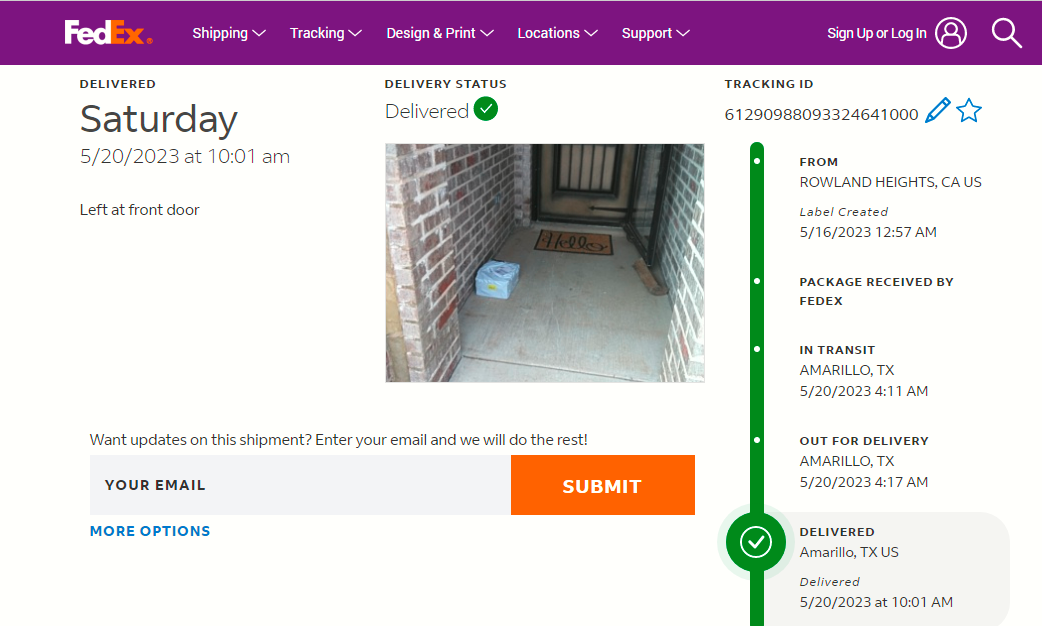
Task: Expand the Tracking menu
Action: pyautogui.click(x=325, y=33)
